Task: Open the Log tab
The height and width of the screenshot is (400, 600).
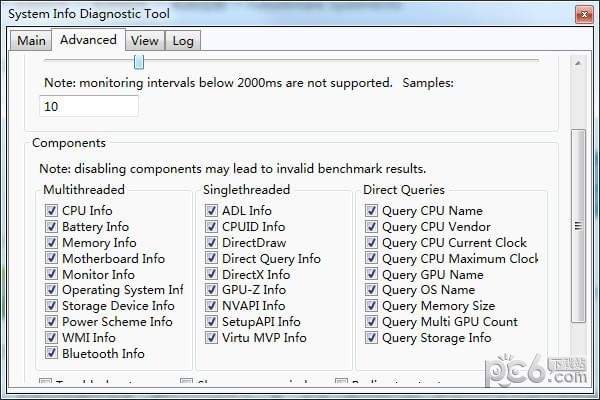Action: (182, 41)
